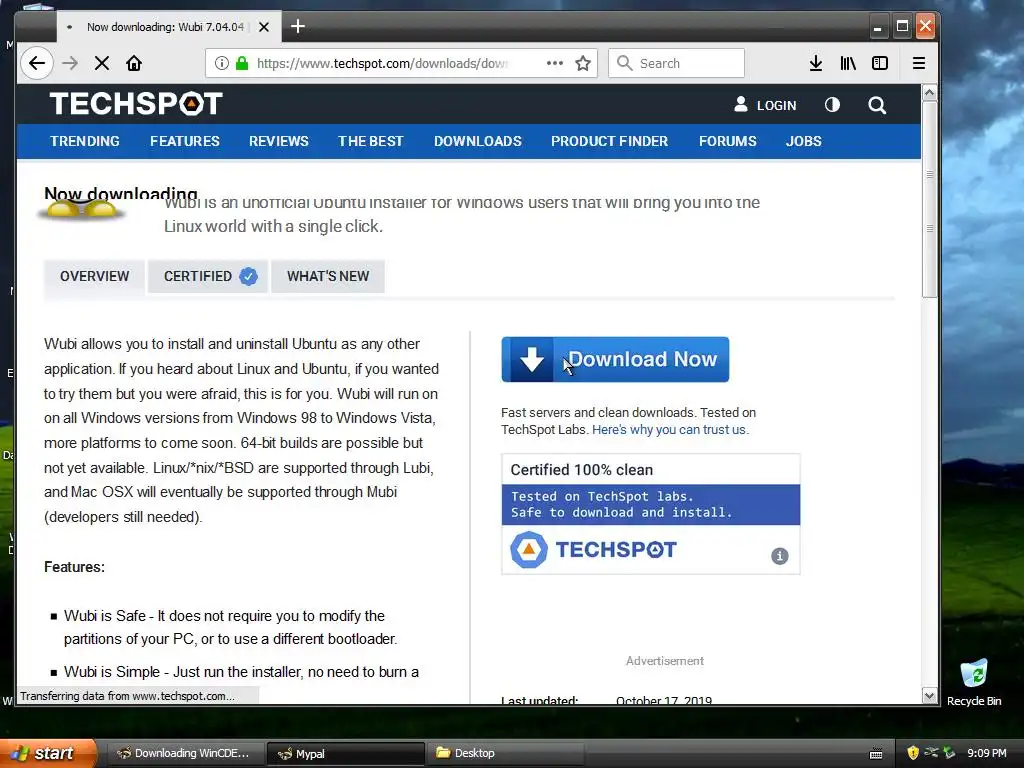Viewport: 1024px width, 768px height.
Task: Switch to the WHAT'S NEW tab
Action: coord(328,276)
